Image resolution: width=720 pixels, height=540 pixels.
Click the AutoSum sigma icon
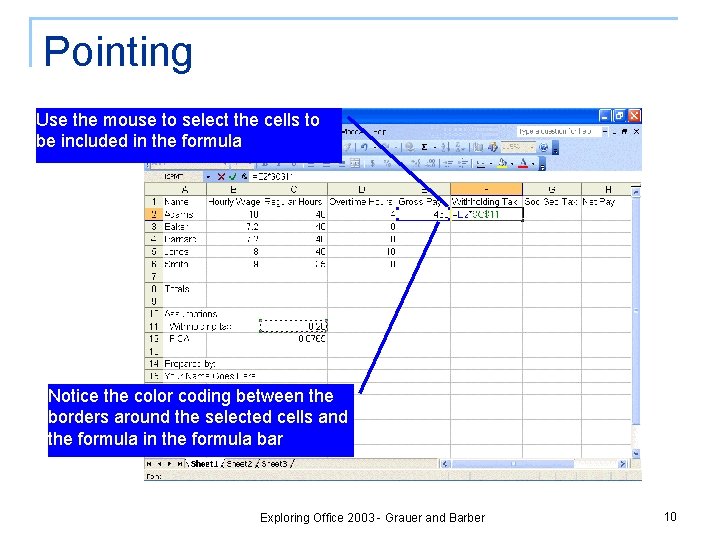point(424,147)
